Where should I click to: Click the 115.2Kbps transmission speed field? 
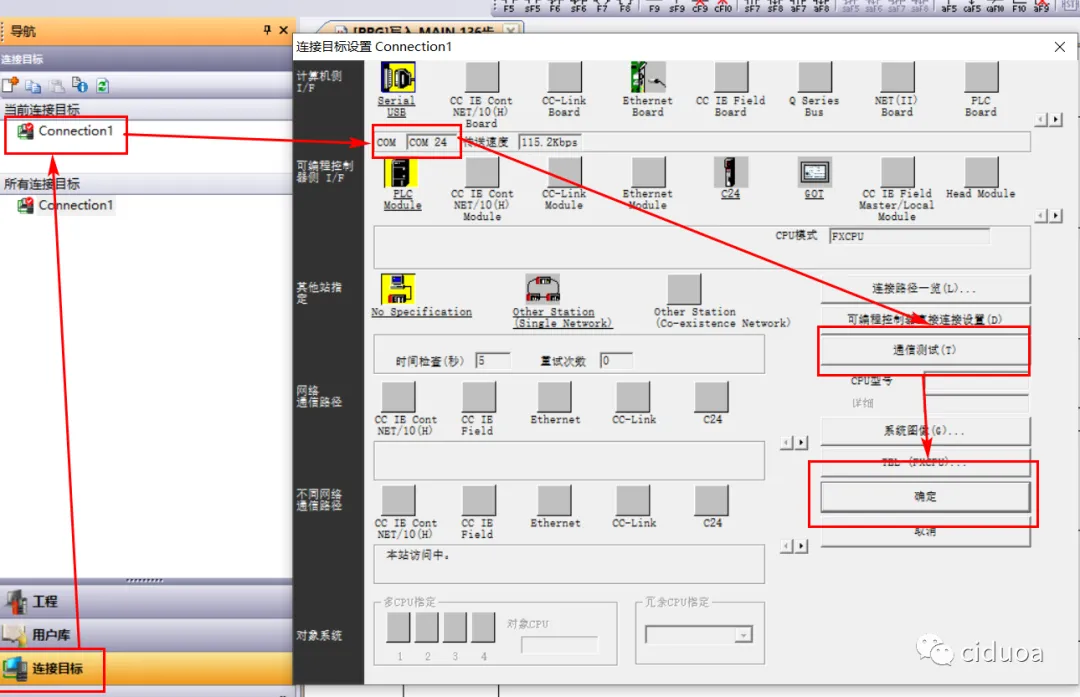[x=550, y=142]
